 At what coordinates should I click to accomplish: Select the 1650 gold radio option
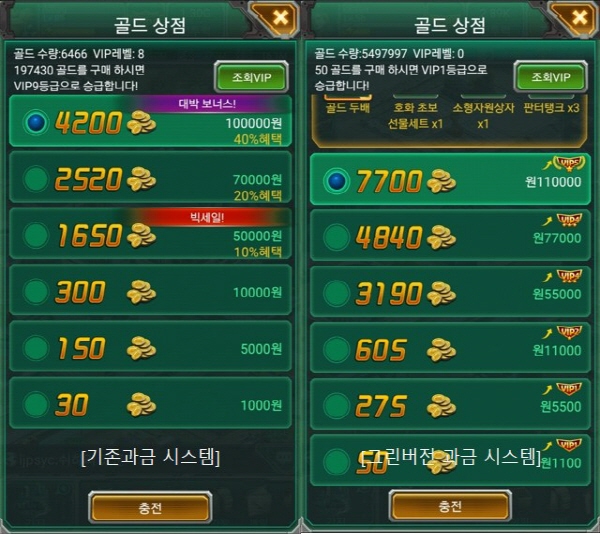pyautogui.click(x=36, y=235)
